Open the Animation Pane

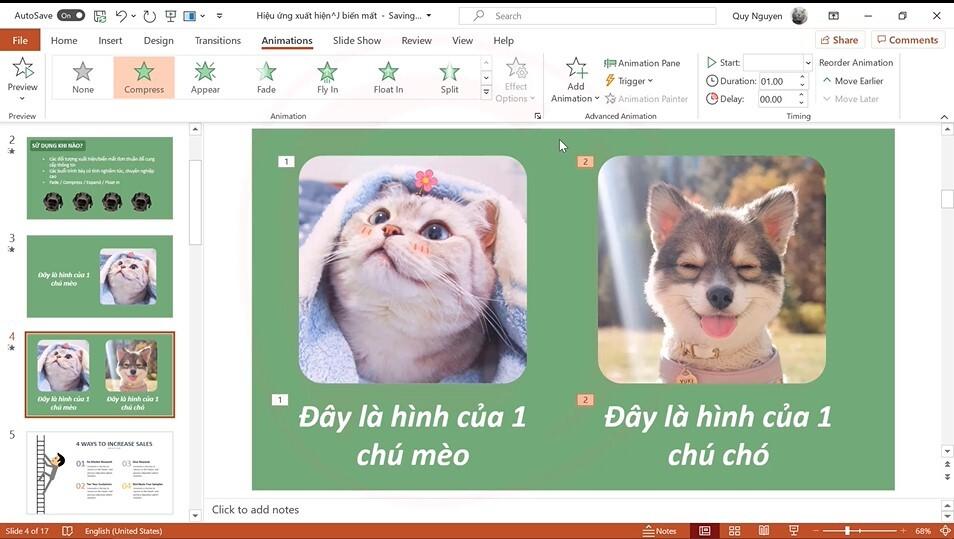tap(642, 63)
